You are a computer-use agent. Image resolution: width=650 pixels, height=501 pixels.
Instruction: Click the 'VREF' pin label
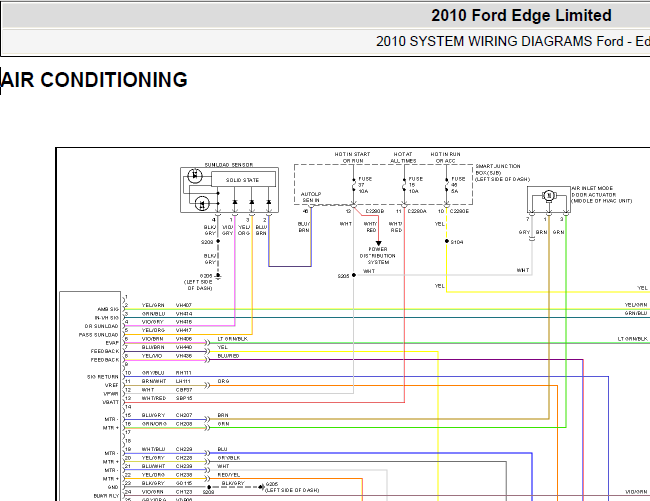[x=112, y=385]
